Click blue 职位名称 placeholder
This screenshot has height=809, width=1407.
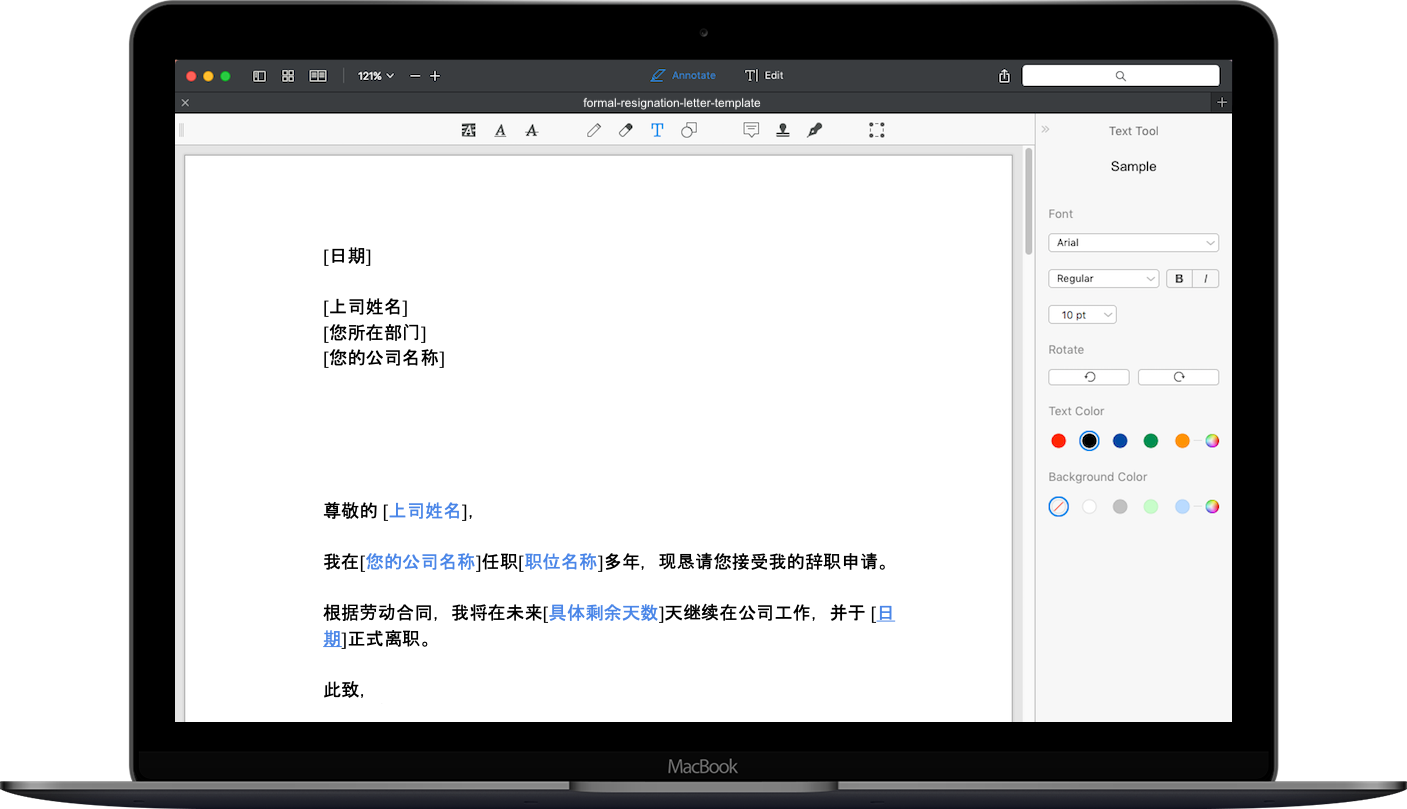click(x=561, y=562)
